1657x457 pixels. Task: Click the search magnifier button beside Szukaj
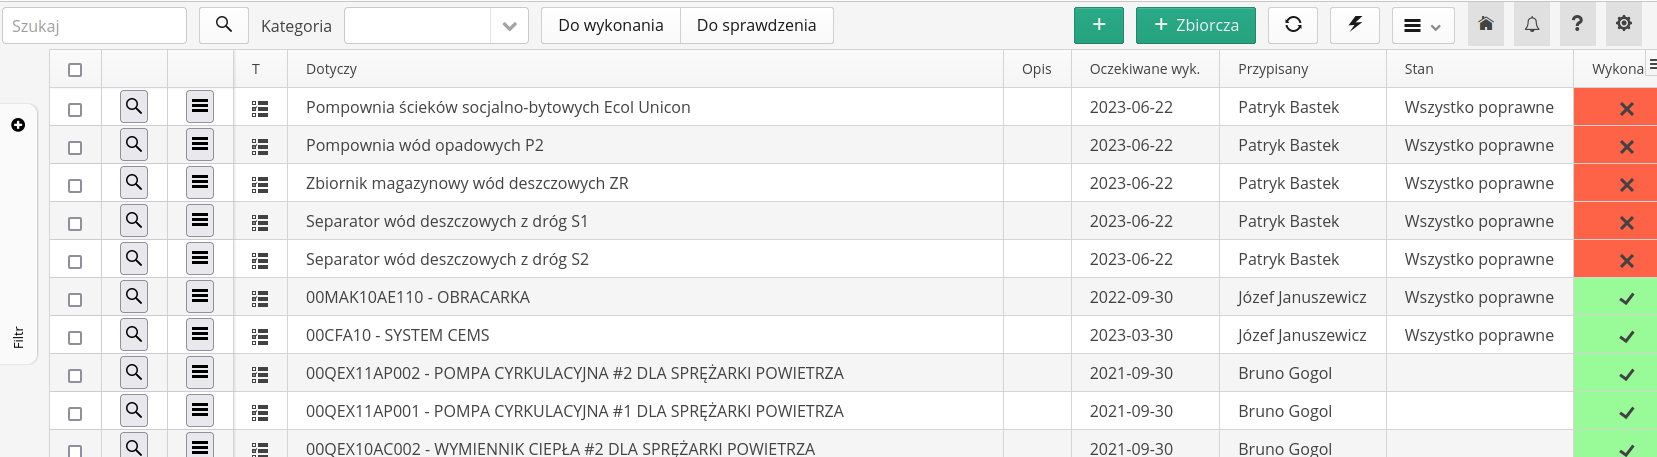(x=224, y=25)
